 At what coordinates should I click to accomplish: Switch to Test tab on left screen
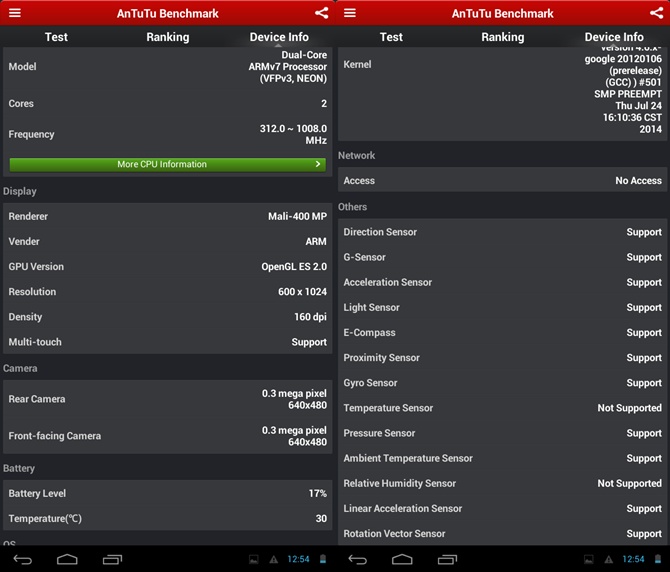[x=56, y=37]
